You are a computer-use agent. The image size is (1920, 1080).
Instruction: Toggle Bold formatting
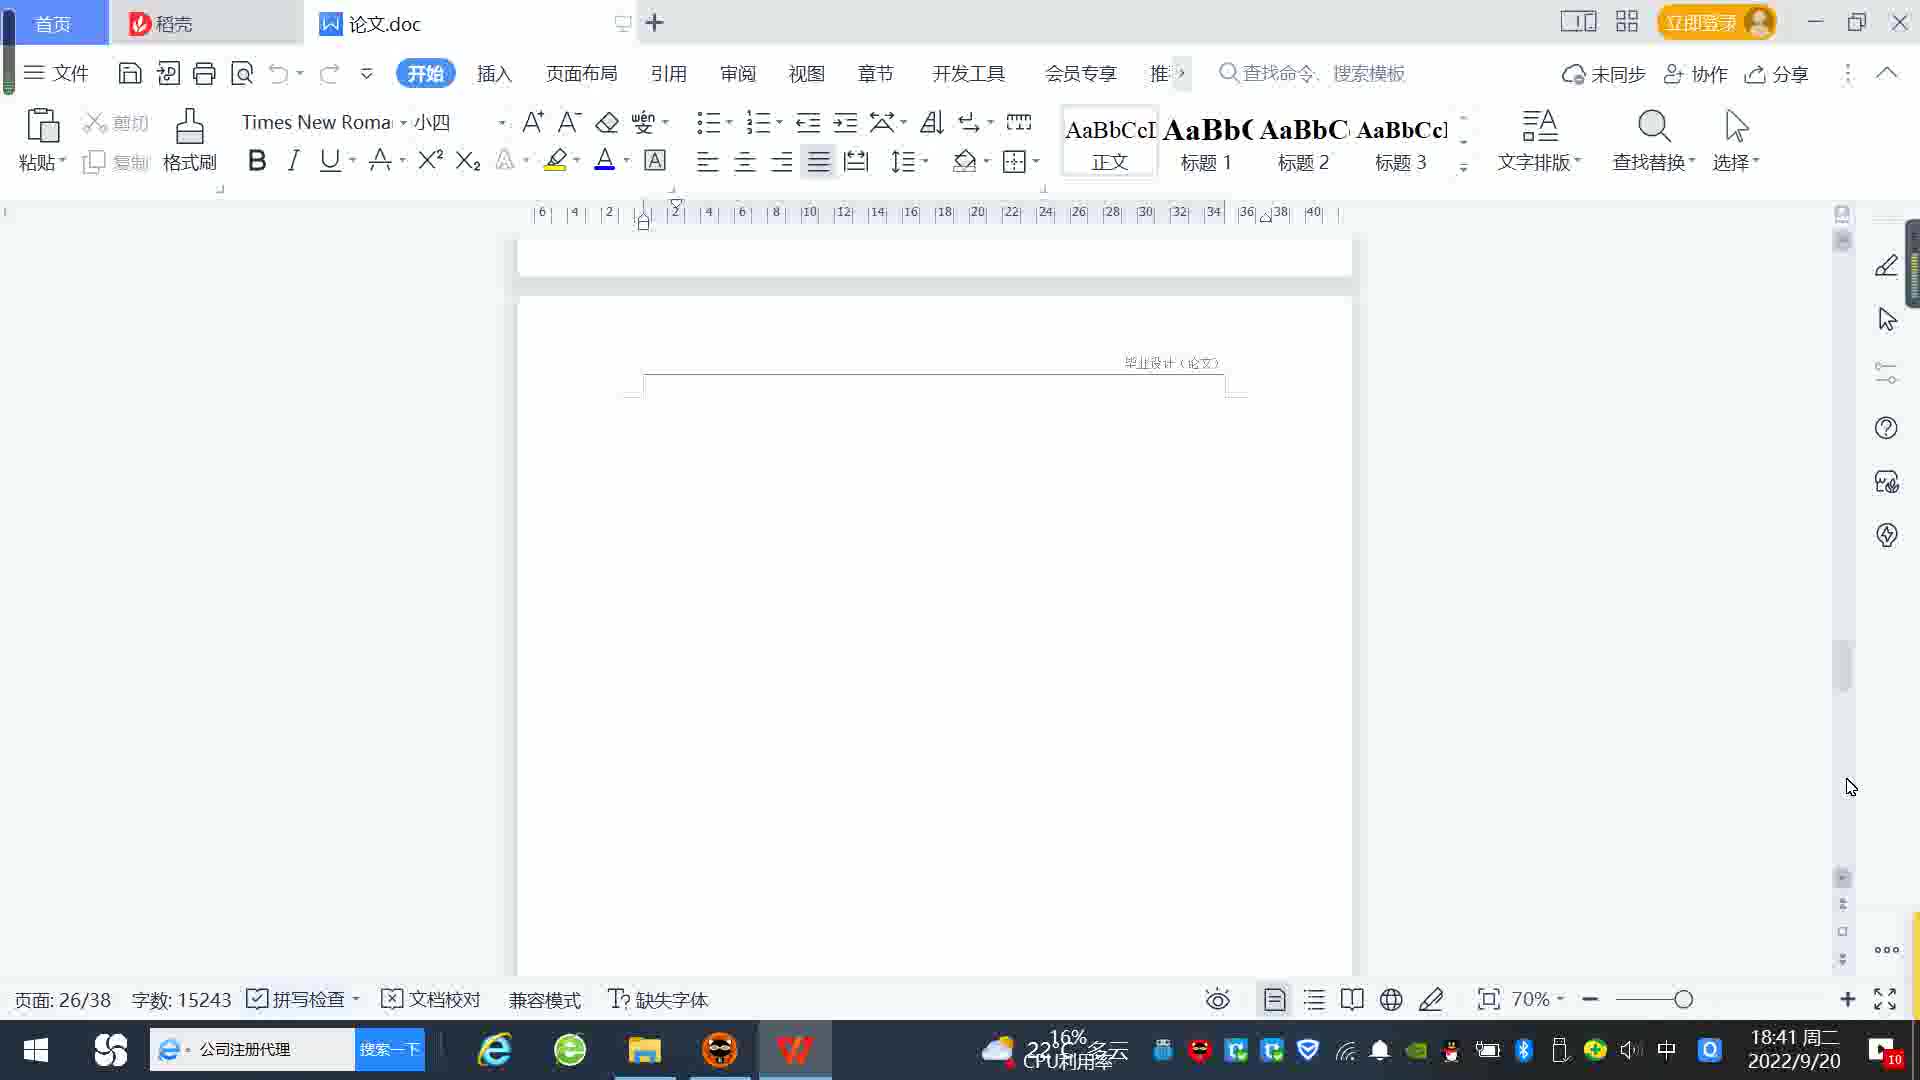pyautogui.click(x=257, y=160)
